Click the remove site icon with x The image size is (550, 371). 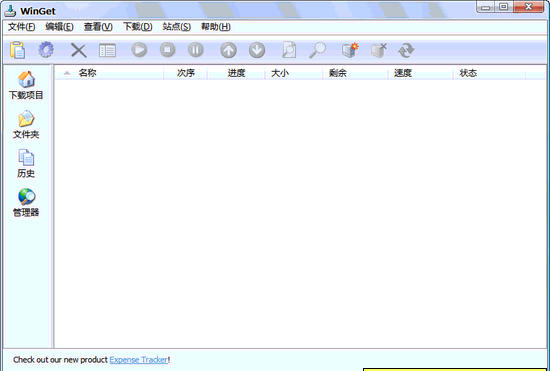pyautogui.click(x=379, y=50)
